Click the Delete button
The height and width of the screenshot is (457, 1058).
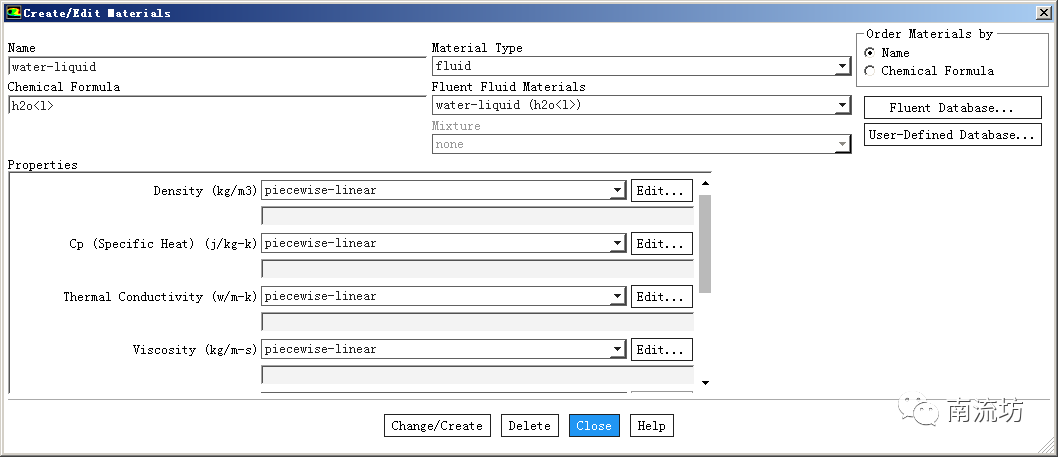[x=530, y=426]
